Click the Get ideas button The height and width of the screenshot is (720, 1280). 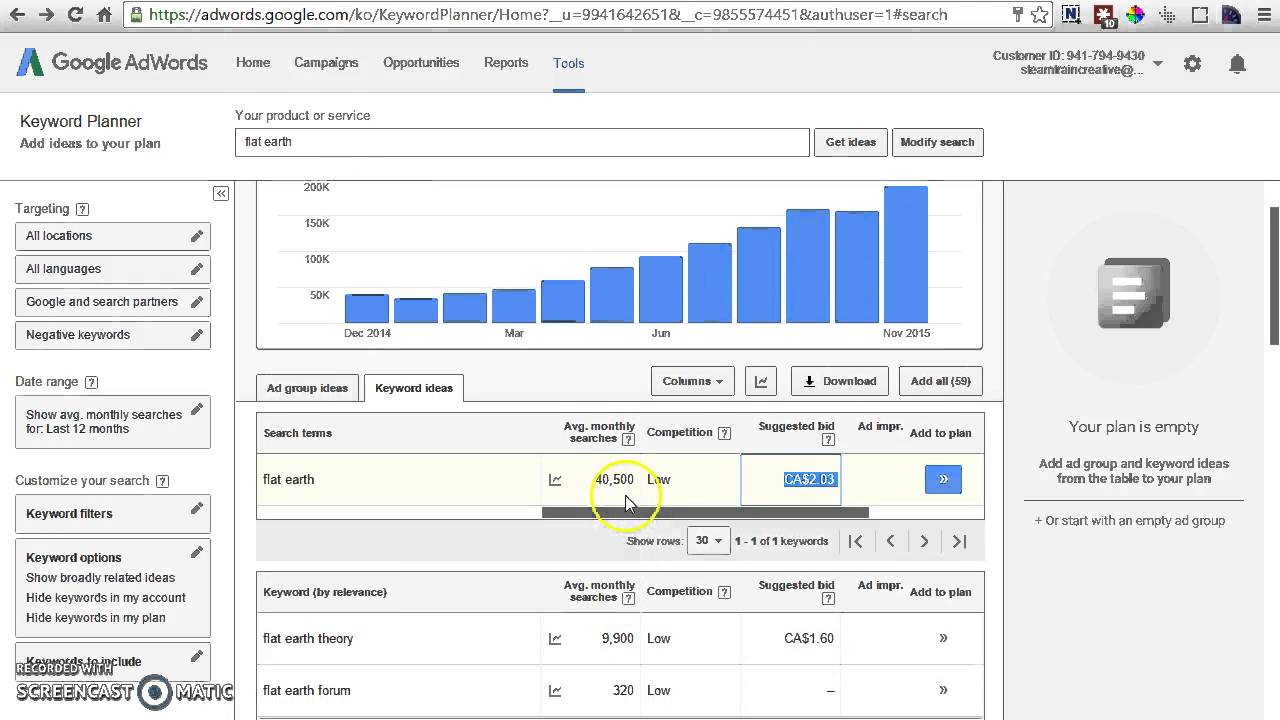(851, 142)
